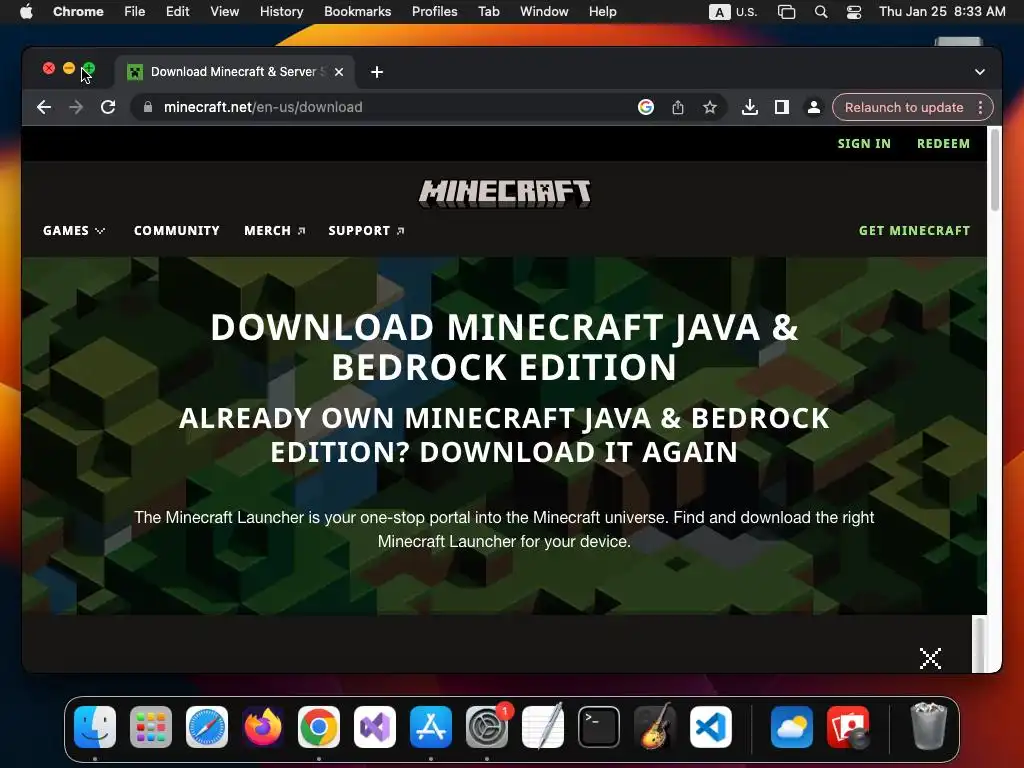The height and width of the screenshot is (768, 1024).
Task: Open the Profiles menu
Action: click(x=434, y=12)
